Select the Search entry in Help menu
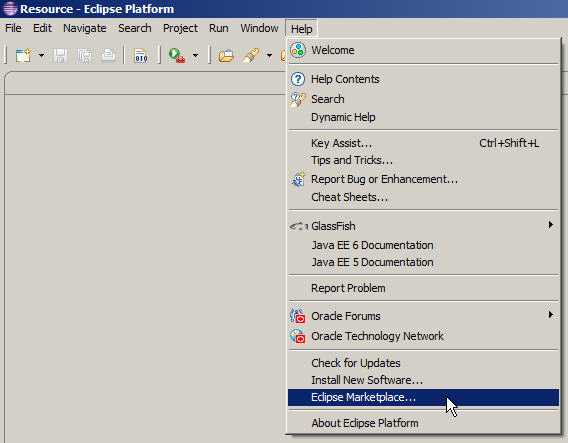Image resolution: width=568 pixels, height=443 pixels. (x=423, y=99)
